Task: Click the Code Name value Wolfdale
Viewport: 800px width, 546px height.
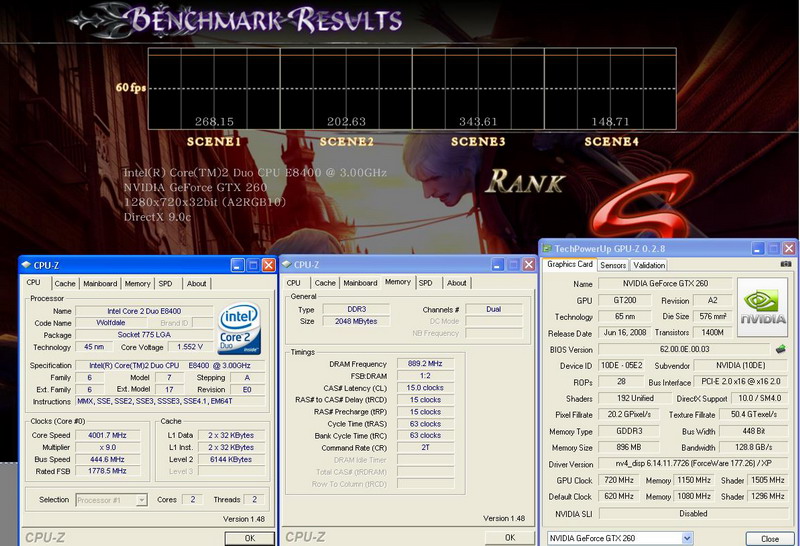Action: point(111,323)
